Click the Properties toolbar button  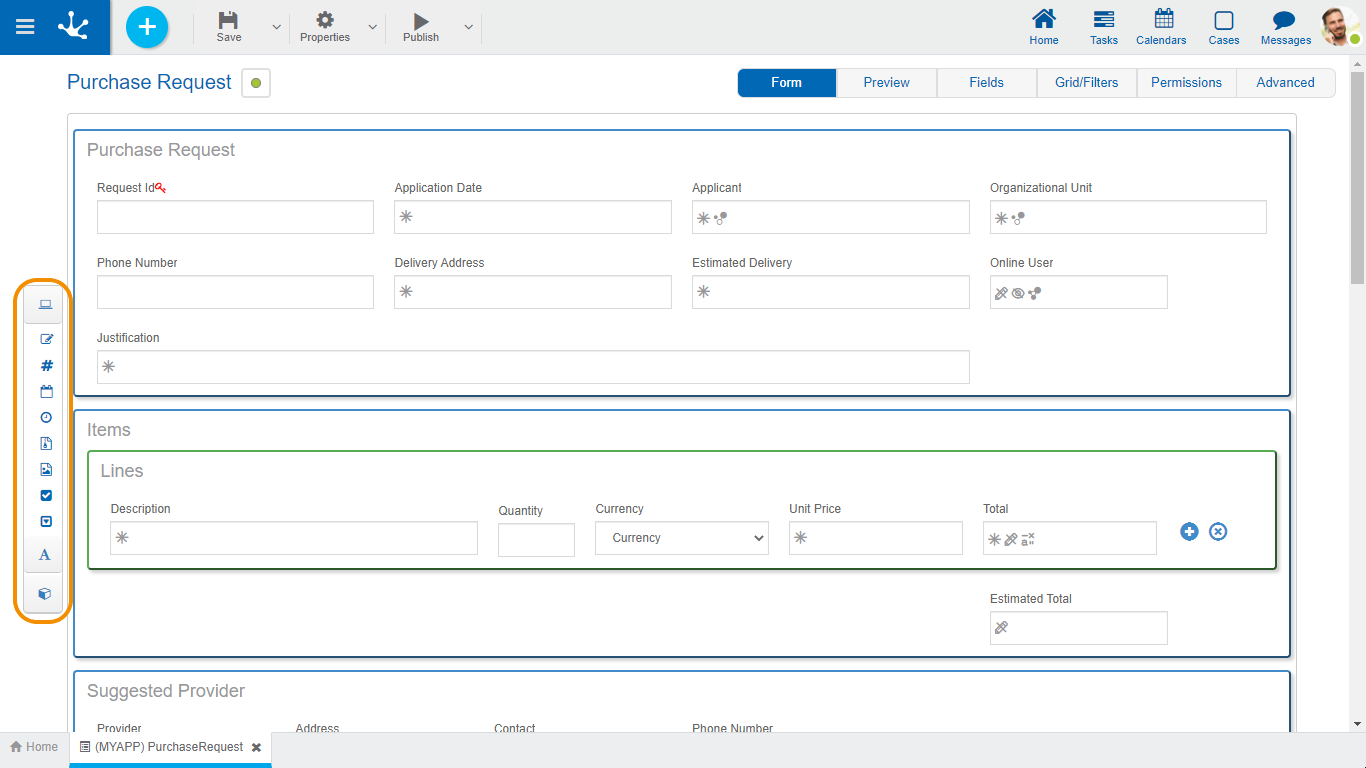325,28
